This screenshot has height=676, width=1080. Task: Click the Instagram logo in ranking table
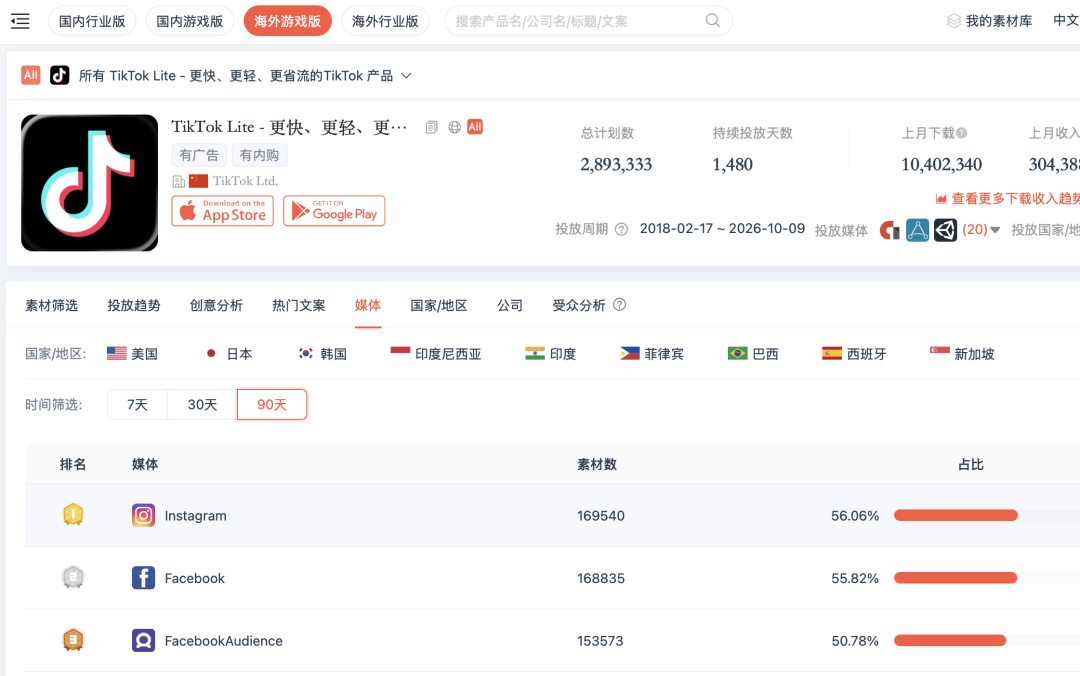click(143, 515)
